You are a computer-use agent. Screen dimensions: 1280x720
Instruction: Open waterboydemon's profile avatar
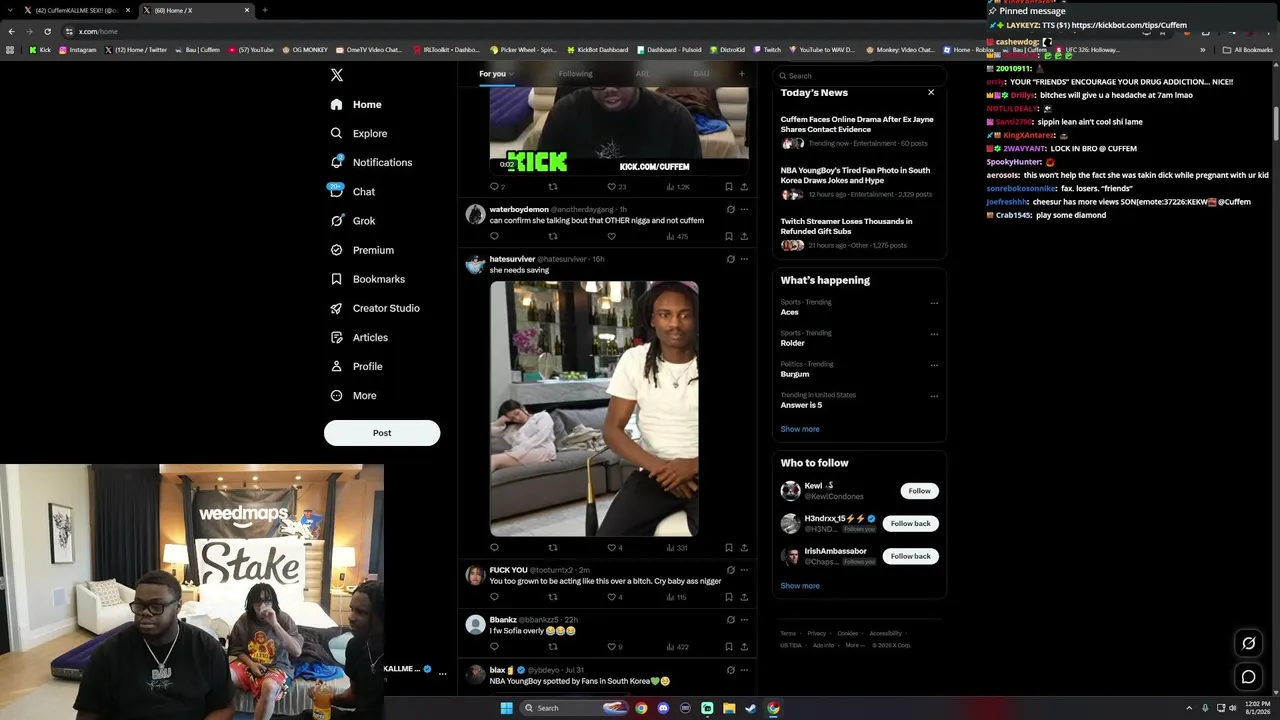tap(475, 215)
